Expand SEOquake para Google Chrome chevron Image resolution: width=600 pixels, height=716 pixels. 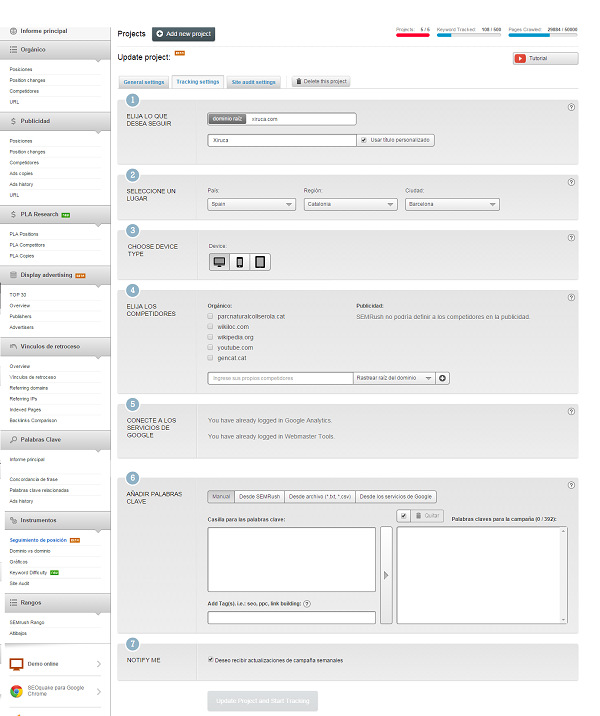click(99, 692)
